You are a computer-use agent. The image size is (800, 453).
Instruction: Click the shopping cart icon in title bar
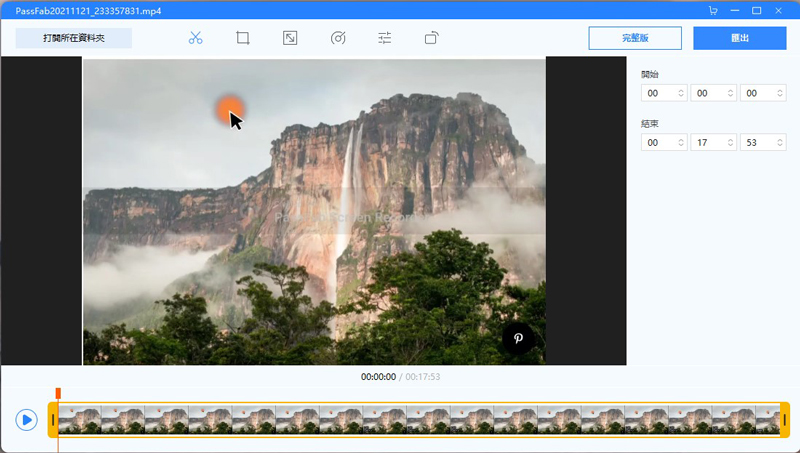(x=713, y=10)
